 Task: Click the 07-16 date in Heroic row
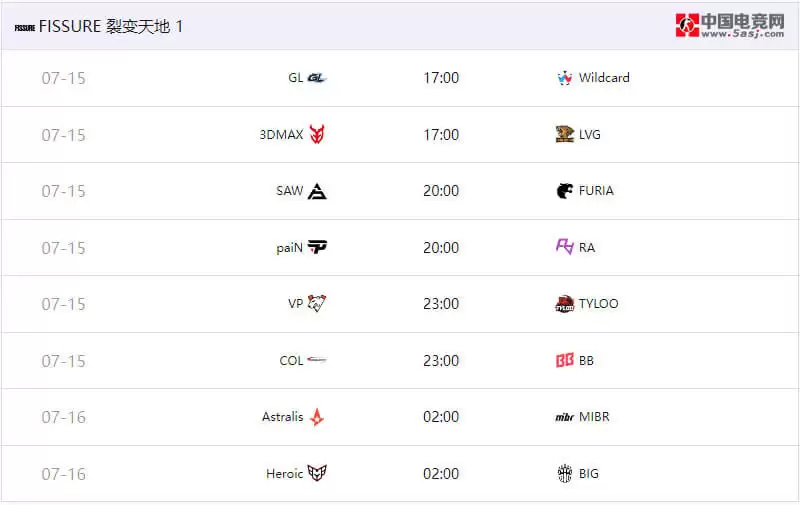[64, 473]
